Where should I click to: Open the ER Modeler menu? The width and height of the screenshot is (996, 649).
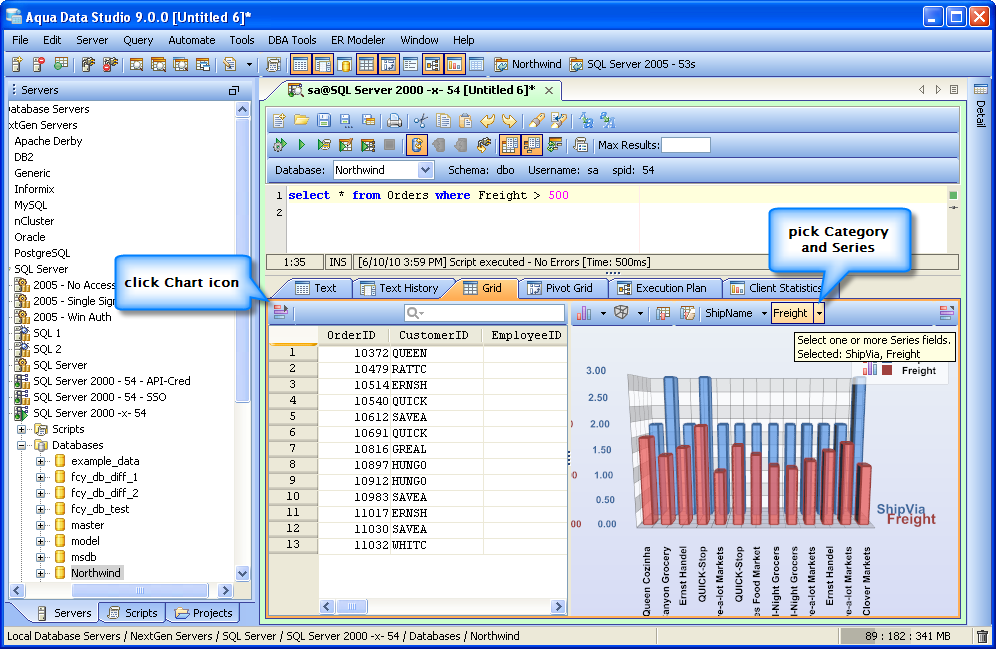pos(358,40)
